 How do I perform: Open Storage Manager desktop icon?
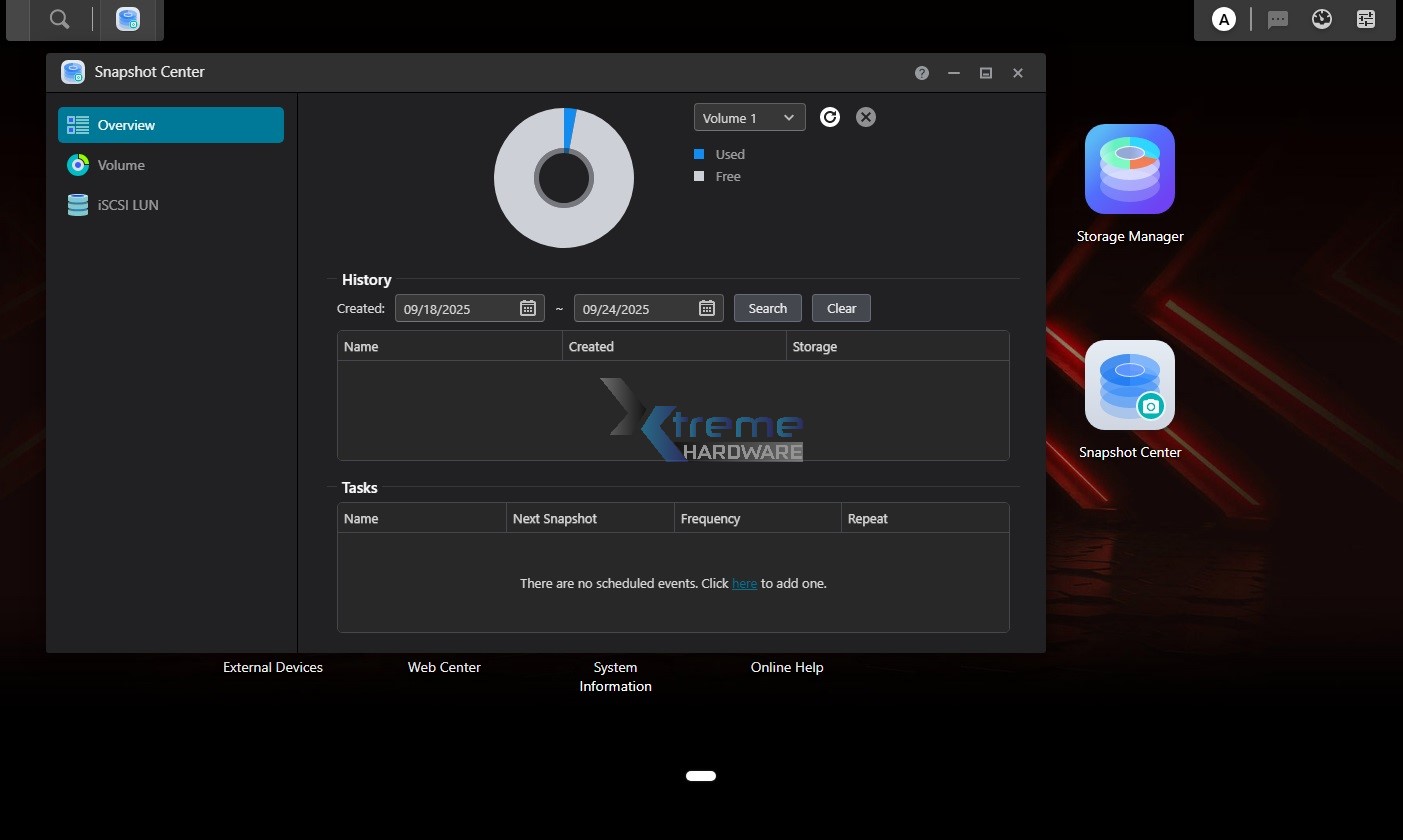(1129, 170)
